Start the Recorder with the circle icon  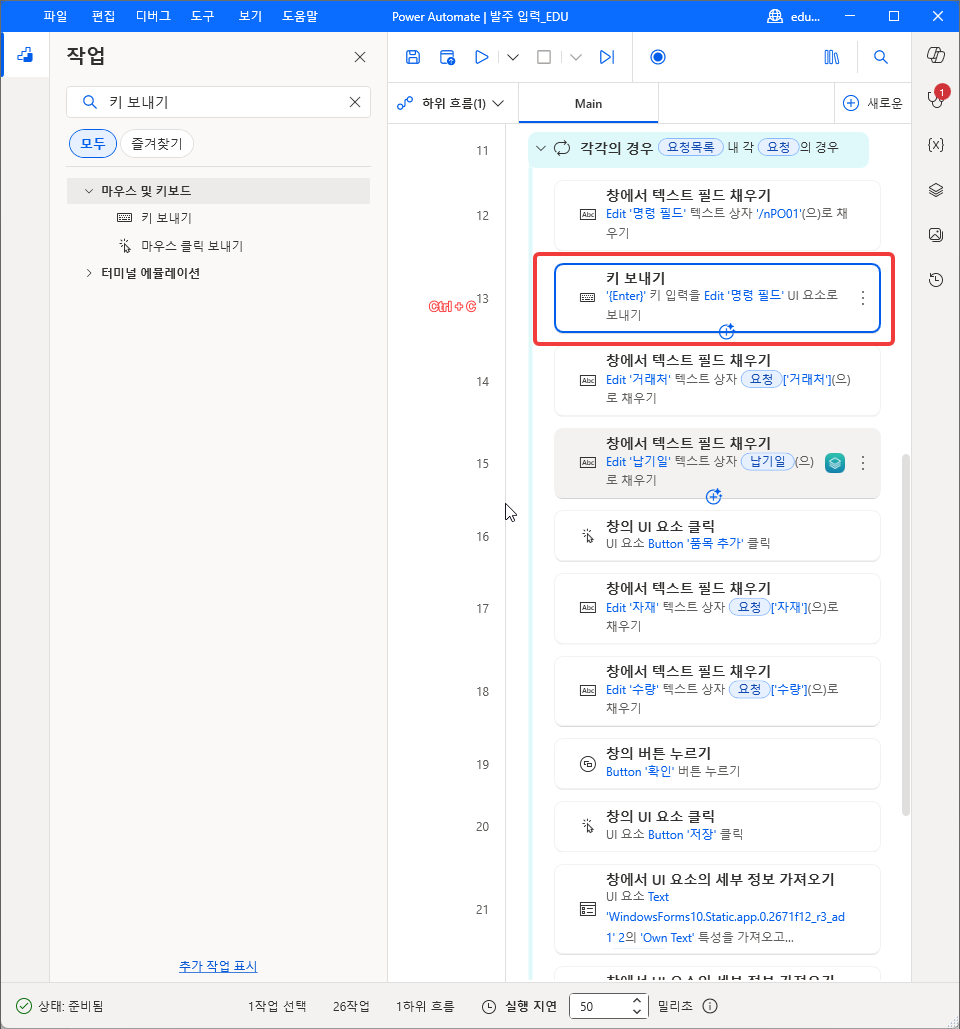pos(657,57)
